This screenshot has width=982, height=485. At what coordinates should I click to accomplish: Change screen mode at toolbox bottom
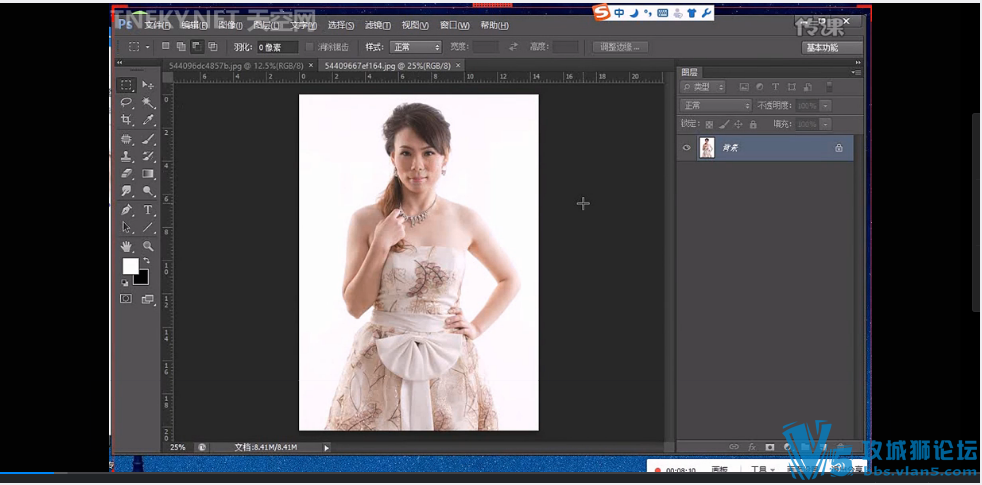click(x=148, y=299)
